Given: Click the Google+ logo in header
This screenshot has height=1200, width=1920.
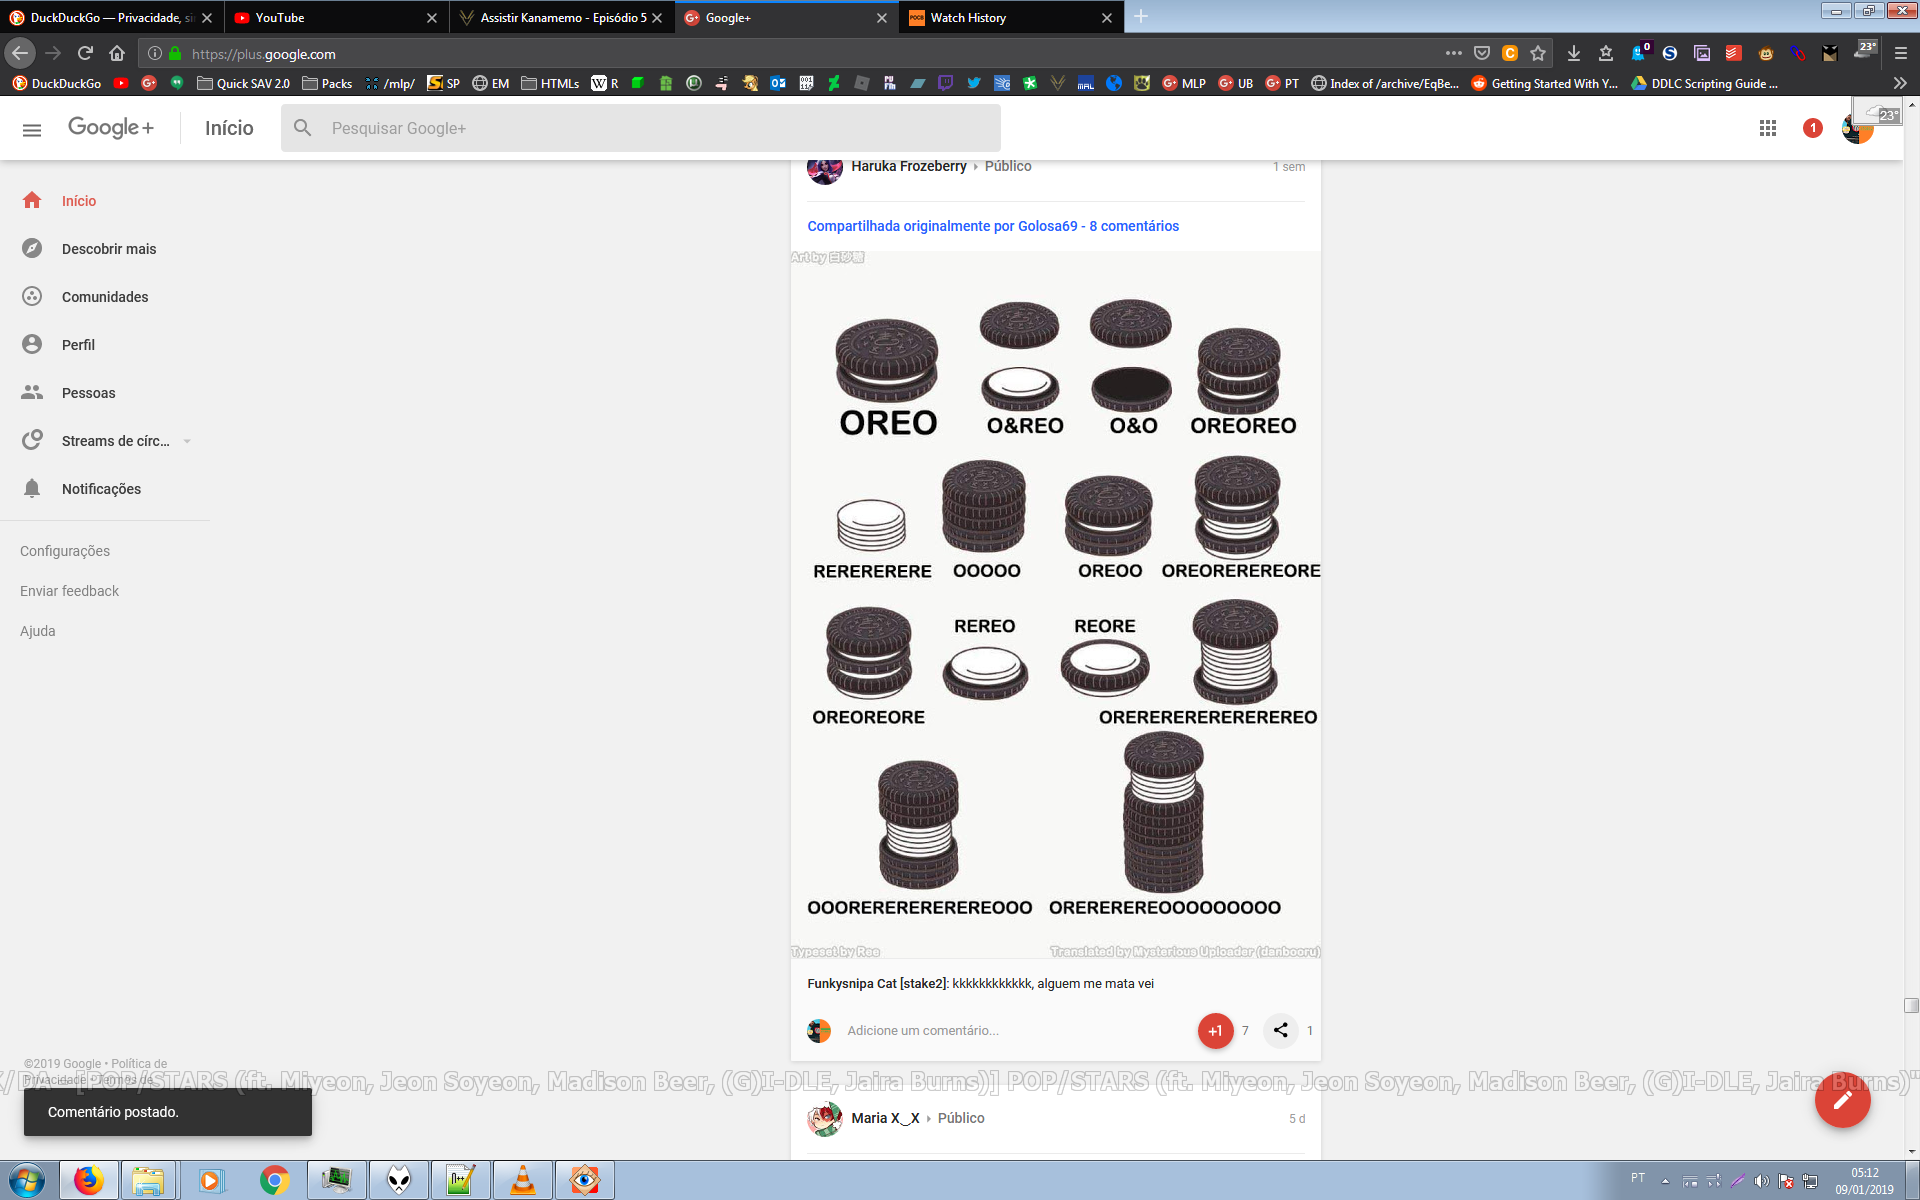Looking at the screenshot, I should [x=111, y=128].
